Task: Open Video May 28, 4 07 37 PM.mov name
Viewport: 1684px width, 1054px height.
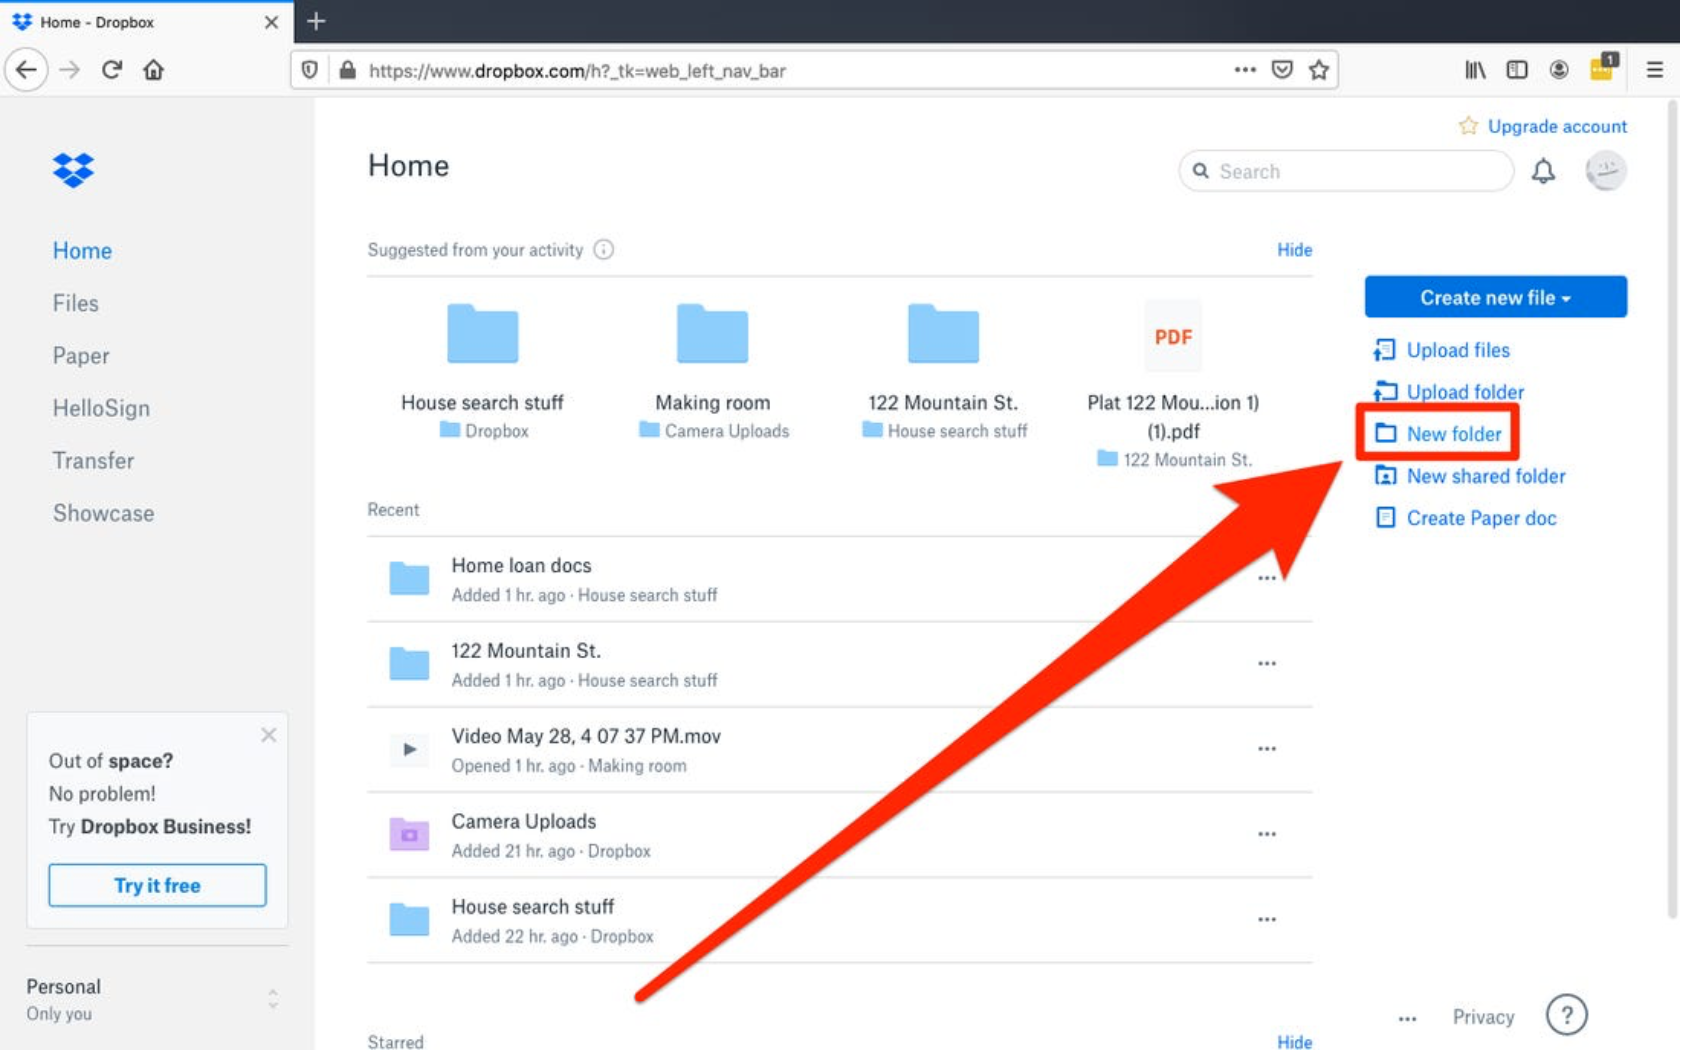Action: tap(586, 737)
